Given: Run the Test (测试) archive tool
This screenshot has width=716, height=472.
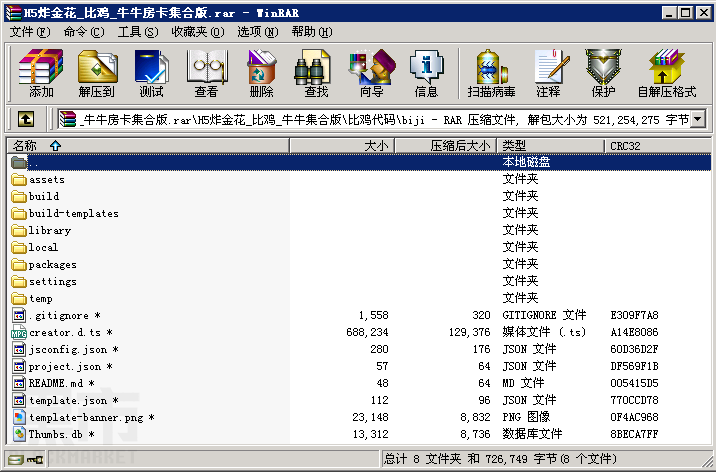Looking at the screenshot, I should pos(152,73).
